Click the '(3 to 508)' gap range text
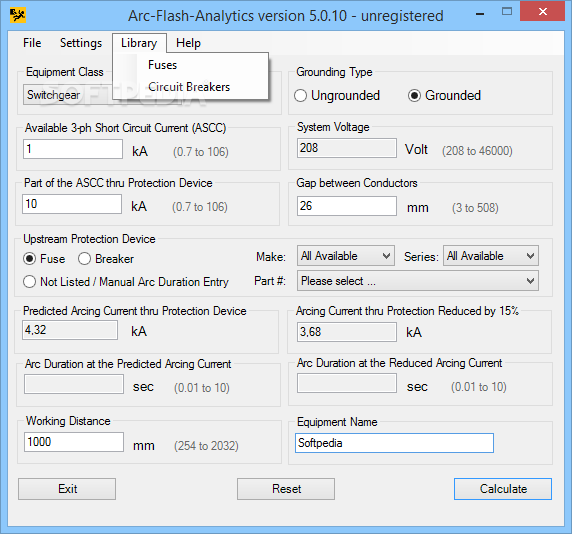The image size is (572, 534). [475, 208]
